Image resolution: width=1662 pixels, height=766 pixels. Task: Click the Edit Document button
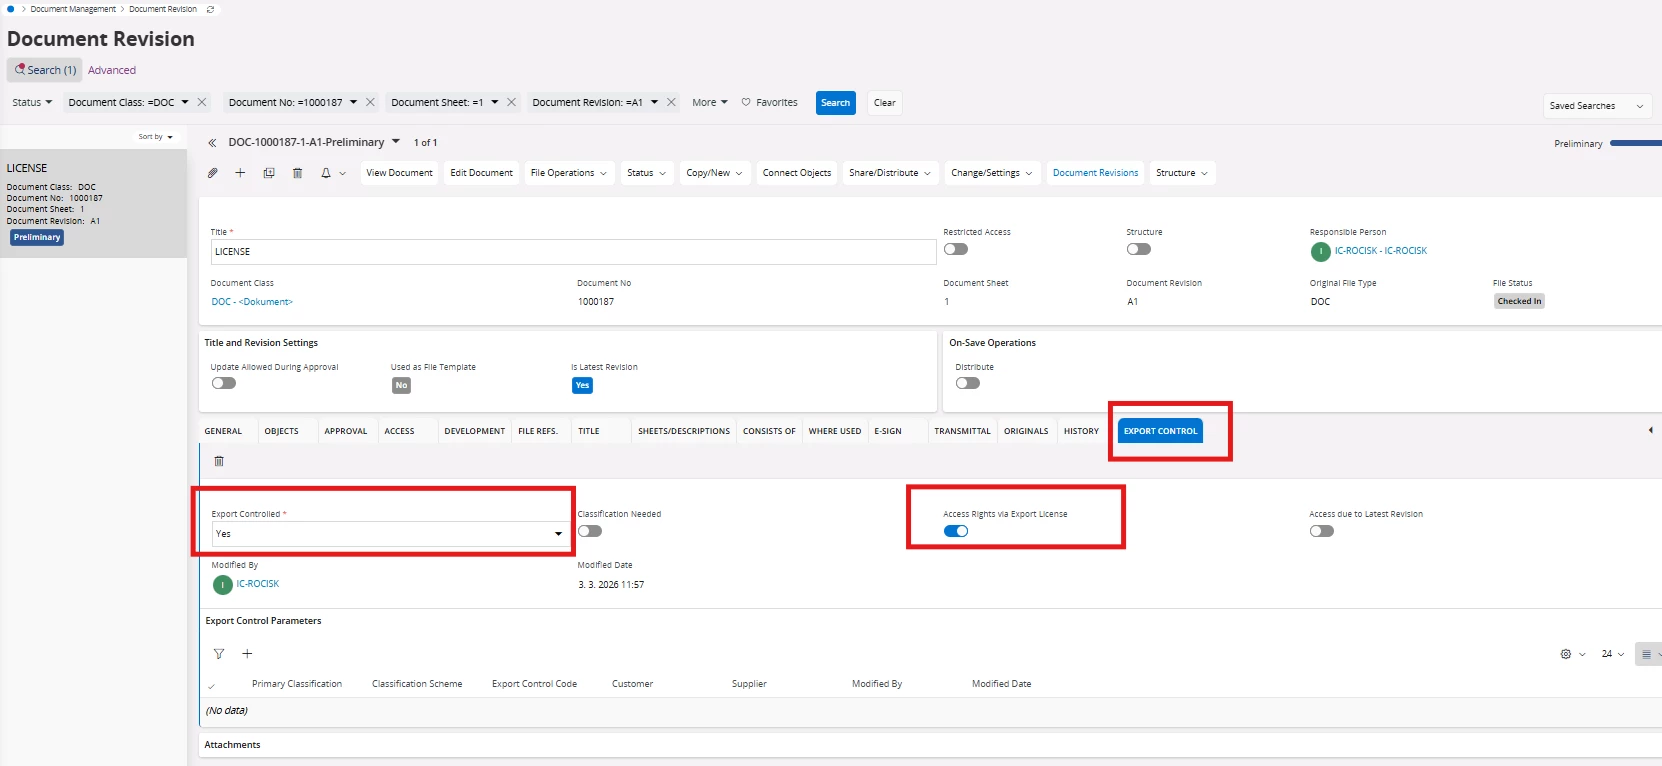pyautogui.click(x=481, y=173)
